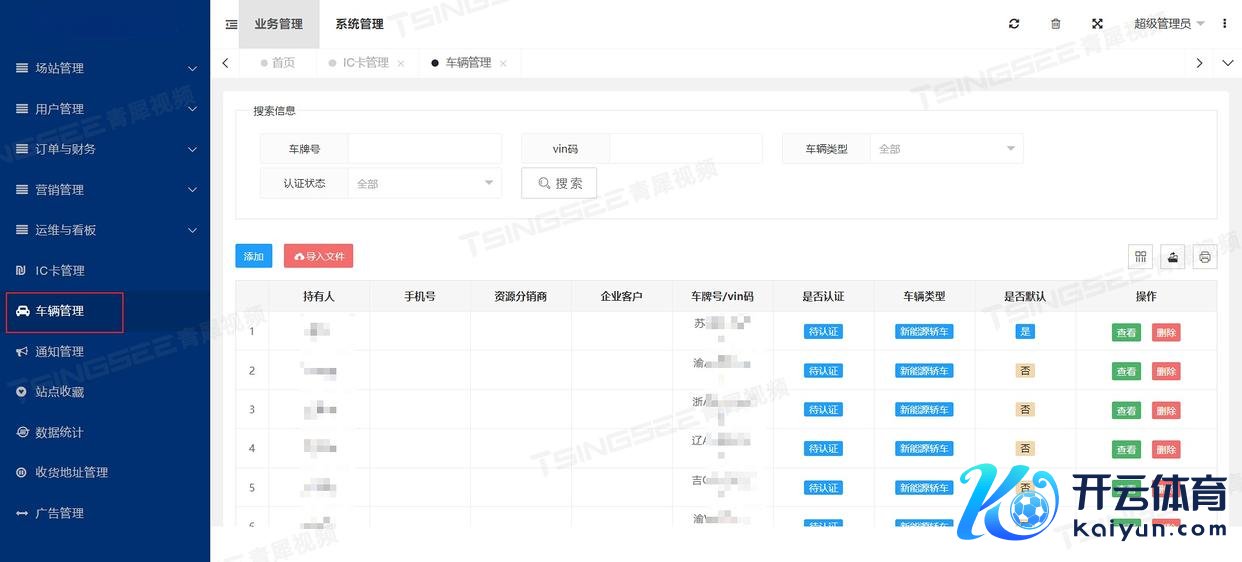The width and height of the screenshot is (1242, 562).
Task: Click the print icon above the table
Action: (1205, 257)
